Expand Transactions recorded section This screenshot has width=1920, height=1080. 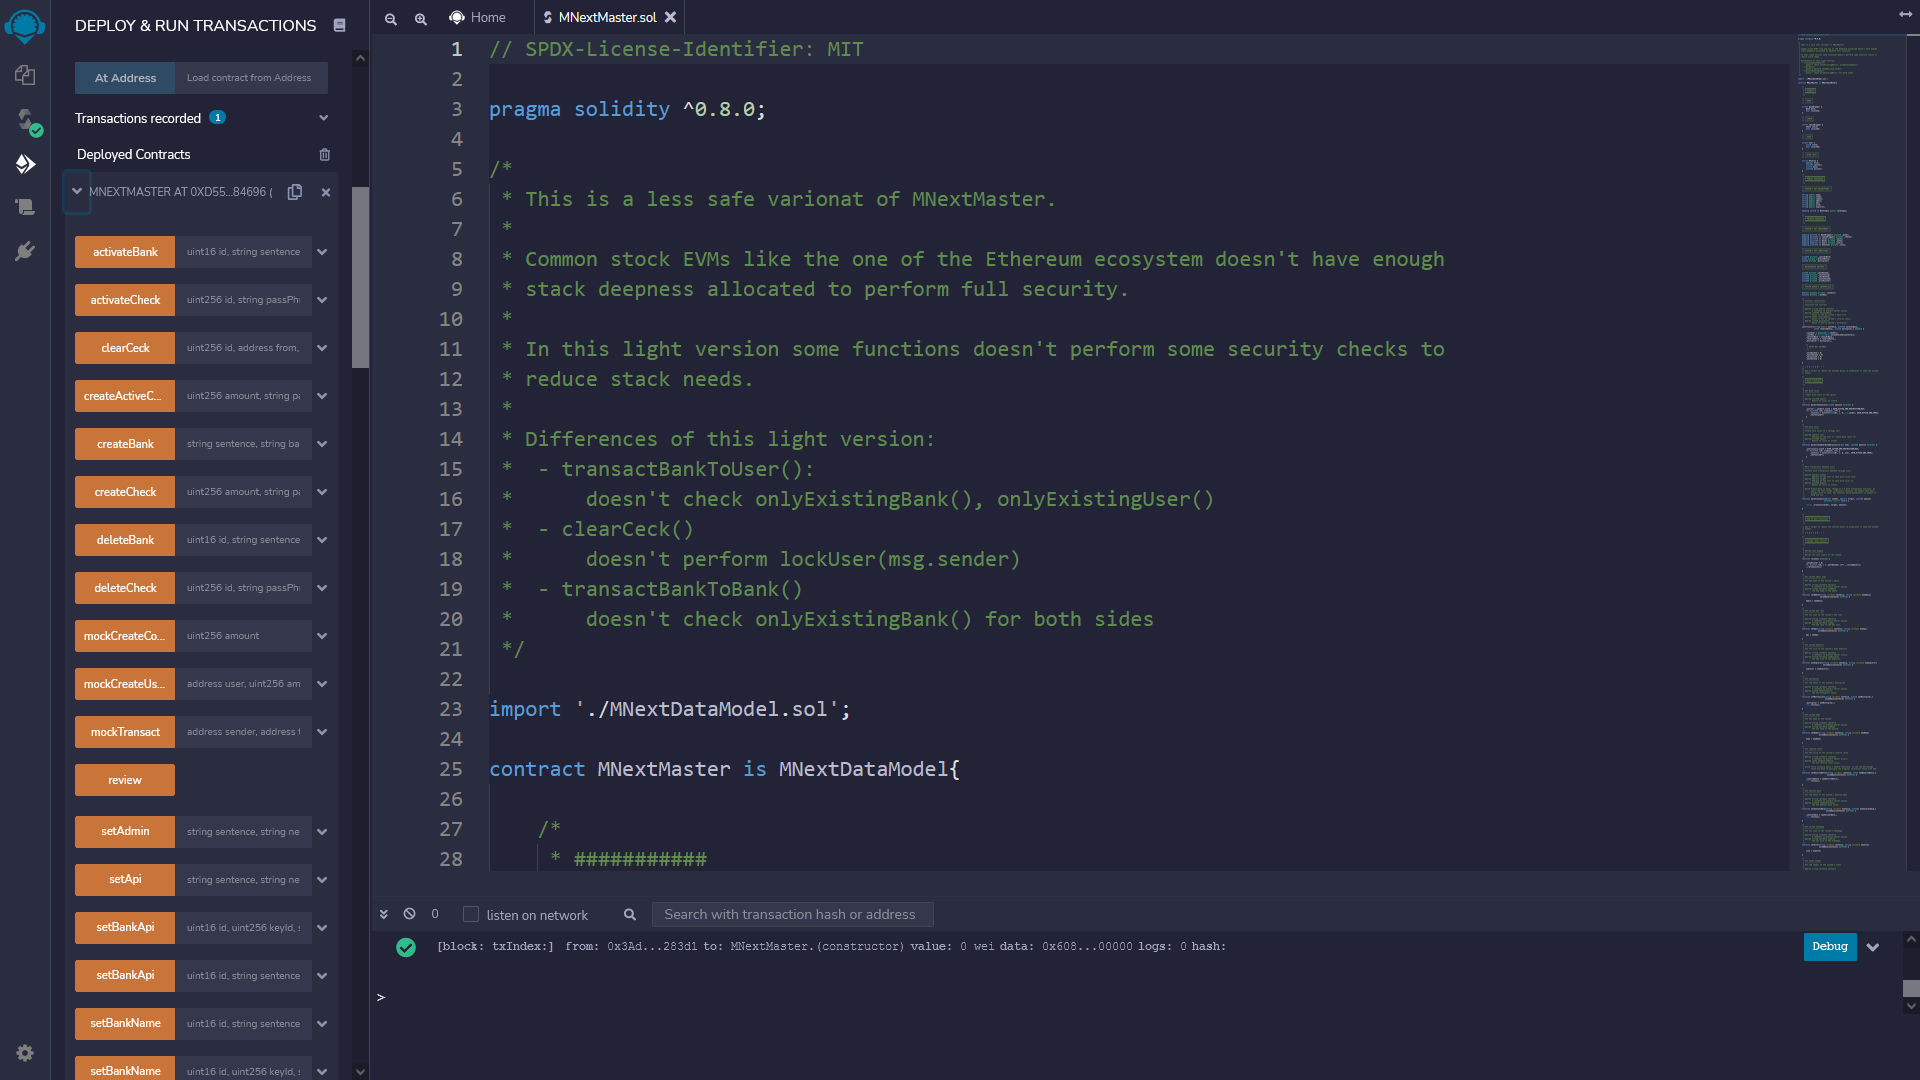click(x=323, y=118)
